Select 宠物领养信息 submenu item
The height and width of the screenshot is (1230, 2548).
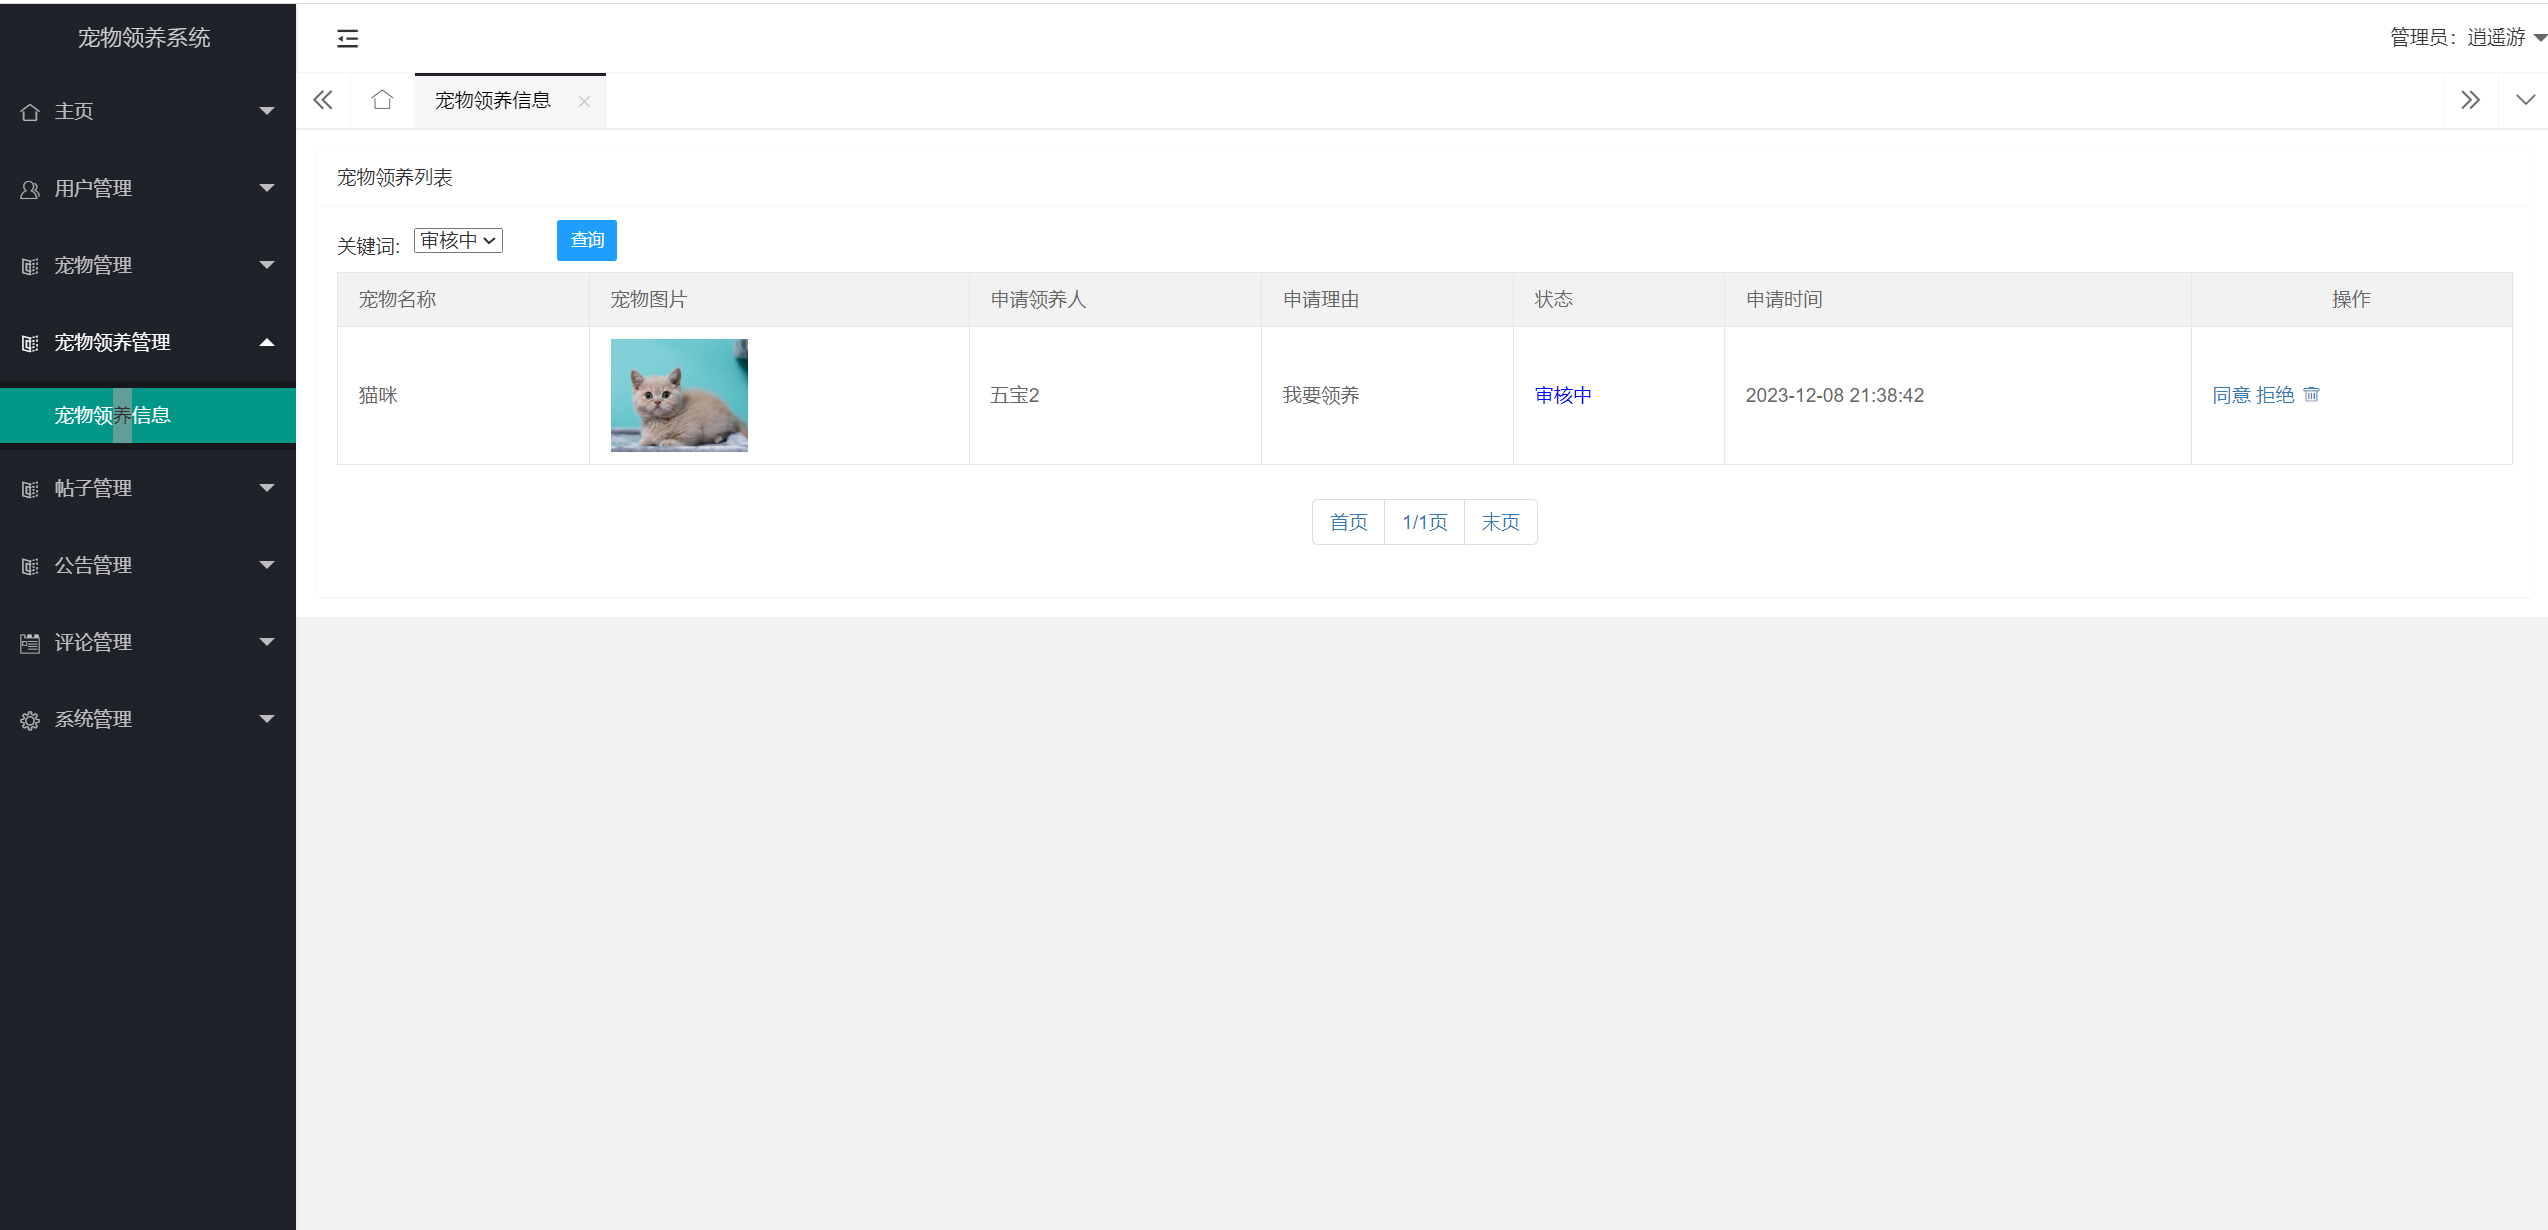pyautogui.click(x=112, y=415)
